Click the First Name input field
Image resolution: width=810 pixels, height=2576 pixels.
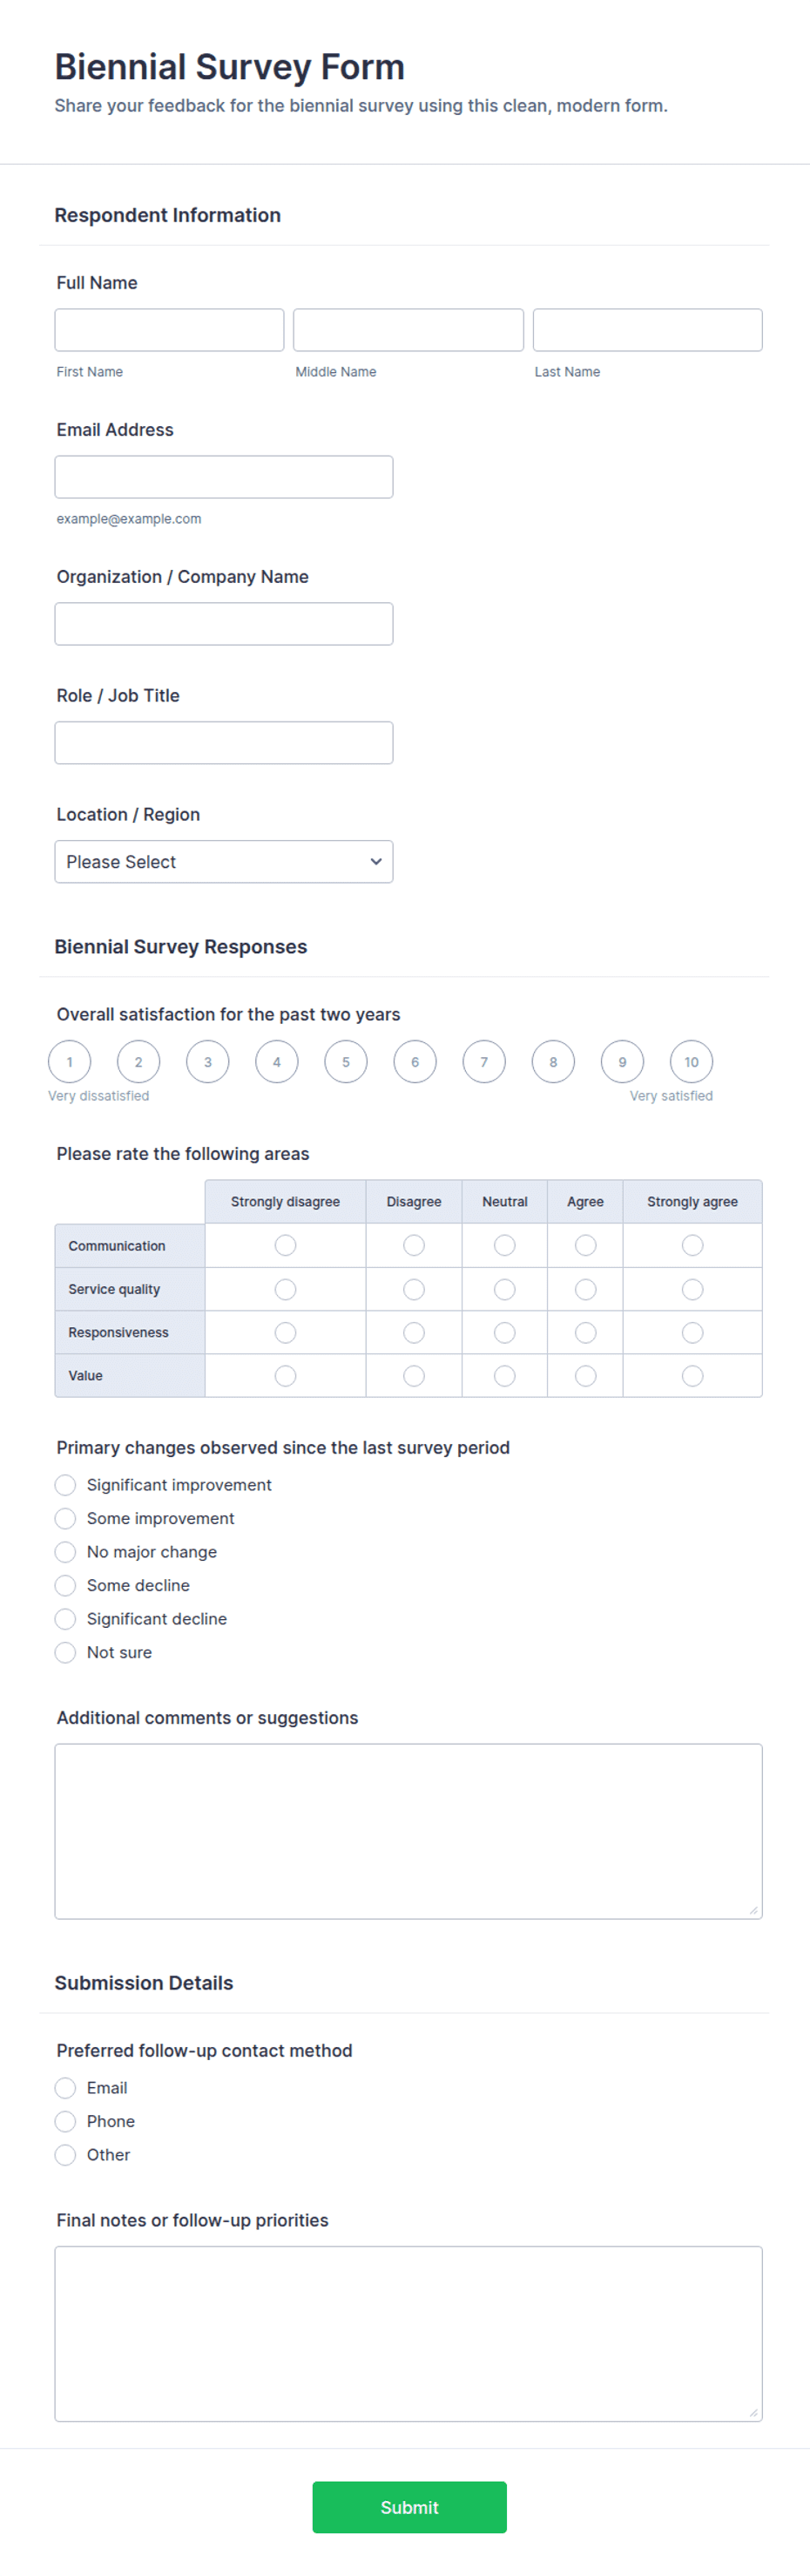click(x=169, y=330)
